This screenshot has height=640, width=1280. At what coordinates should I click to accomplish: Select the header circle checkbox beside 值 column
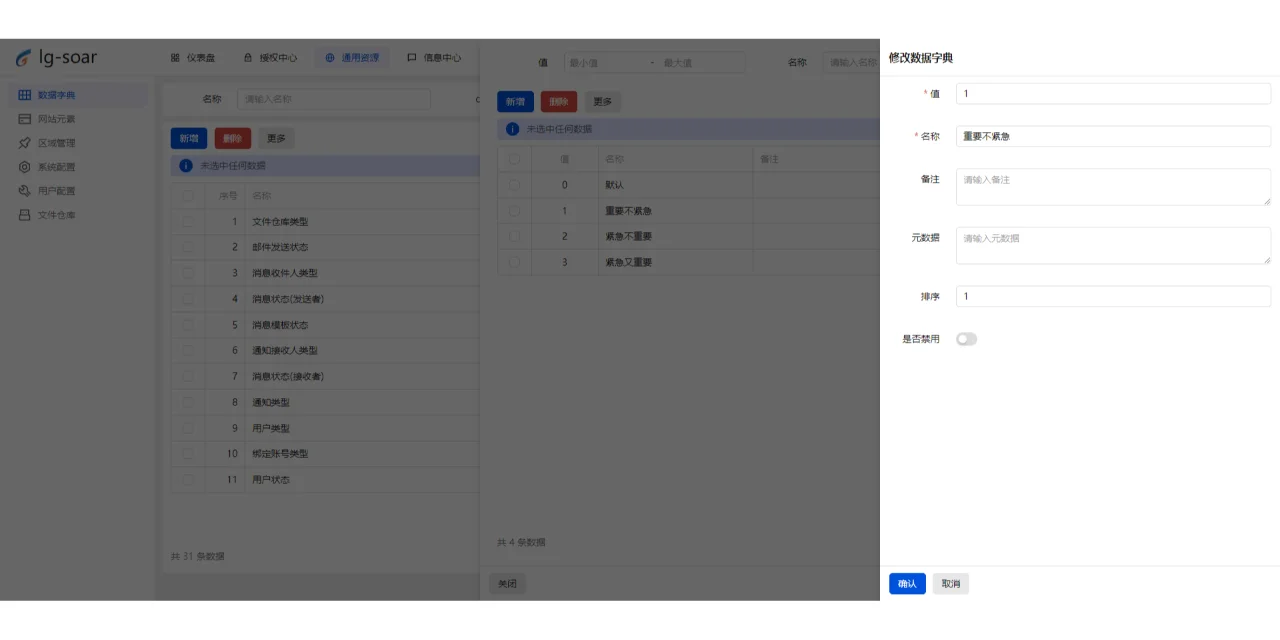[x=514, y=159]
